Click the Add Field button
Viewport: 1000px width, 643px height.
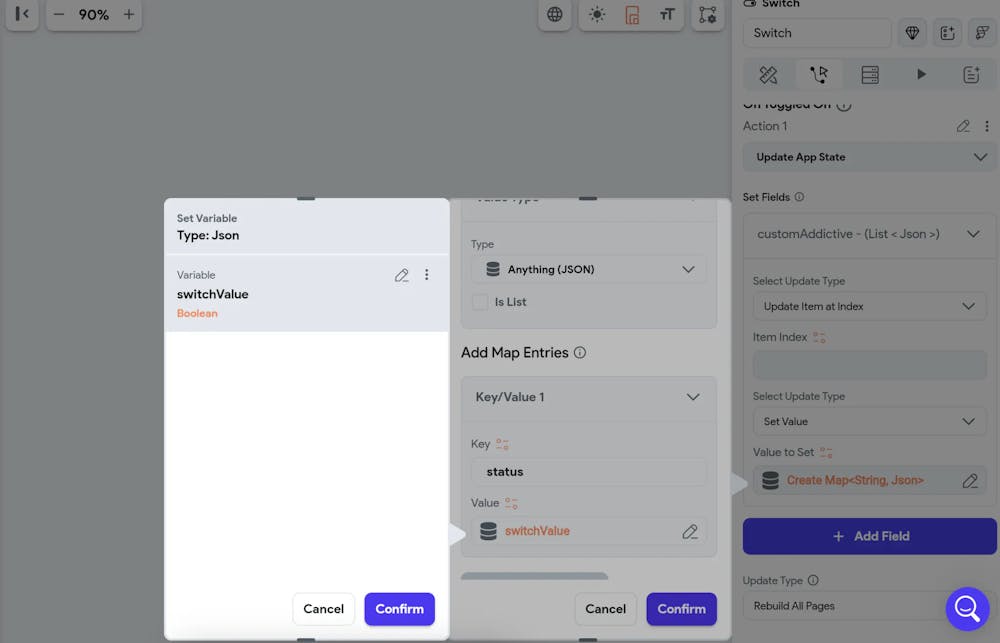tap(868, 536)
